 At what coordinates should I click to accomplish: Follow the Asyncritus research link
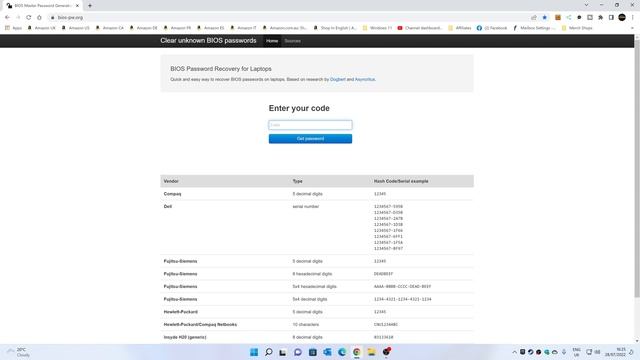[364, 80]
